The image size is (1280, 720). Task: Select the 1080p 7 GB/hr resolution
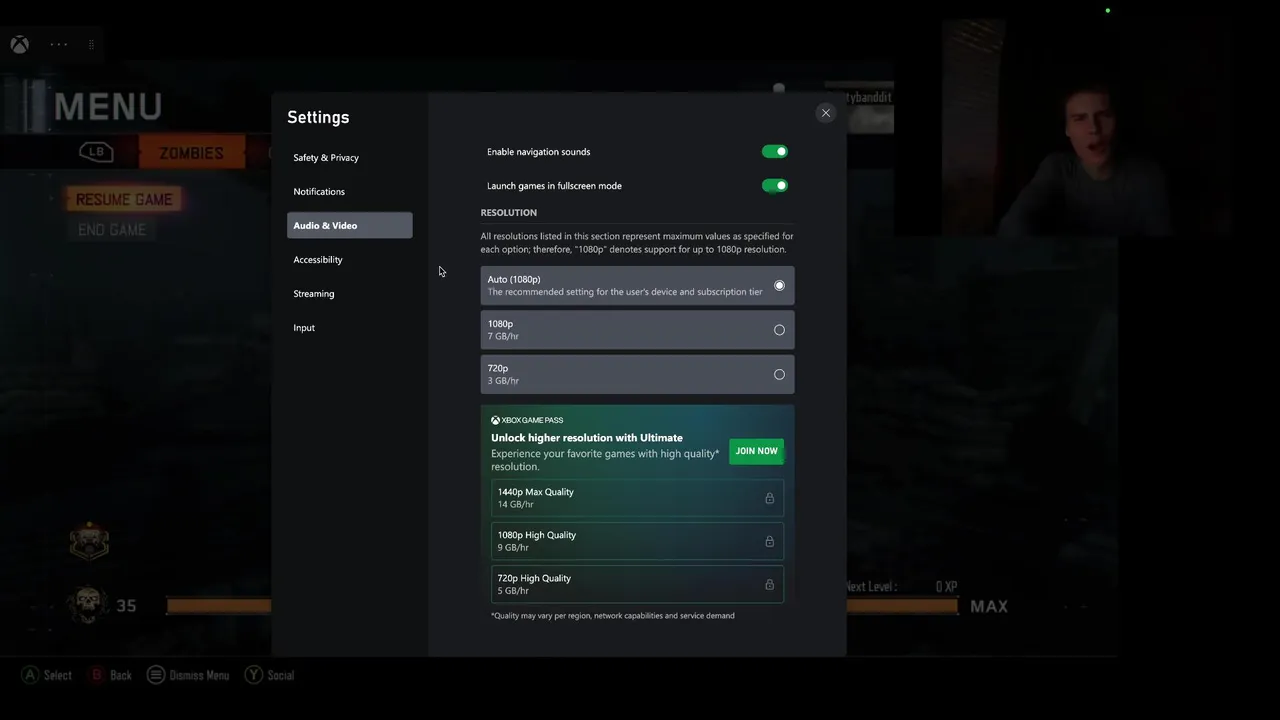point(637,330)
